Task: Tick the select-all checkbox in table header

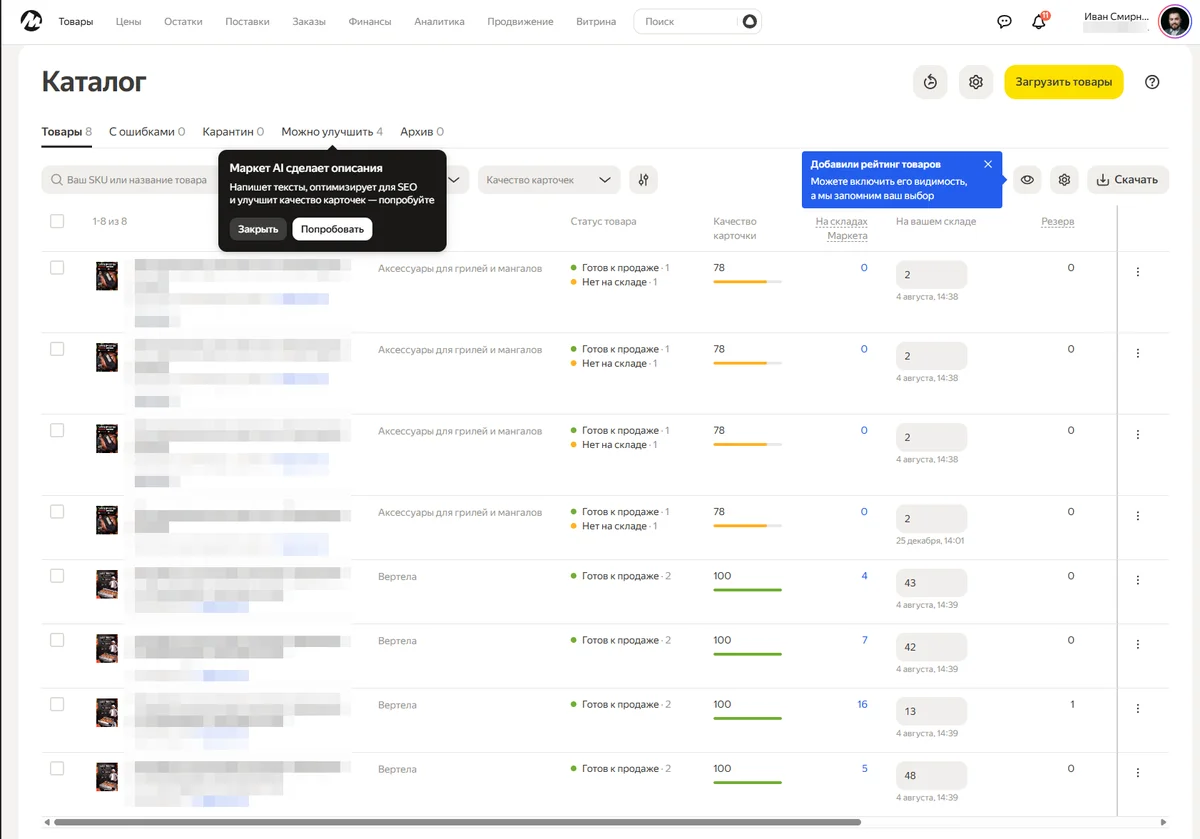Action: click(x=57, y=221)
